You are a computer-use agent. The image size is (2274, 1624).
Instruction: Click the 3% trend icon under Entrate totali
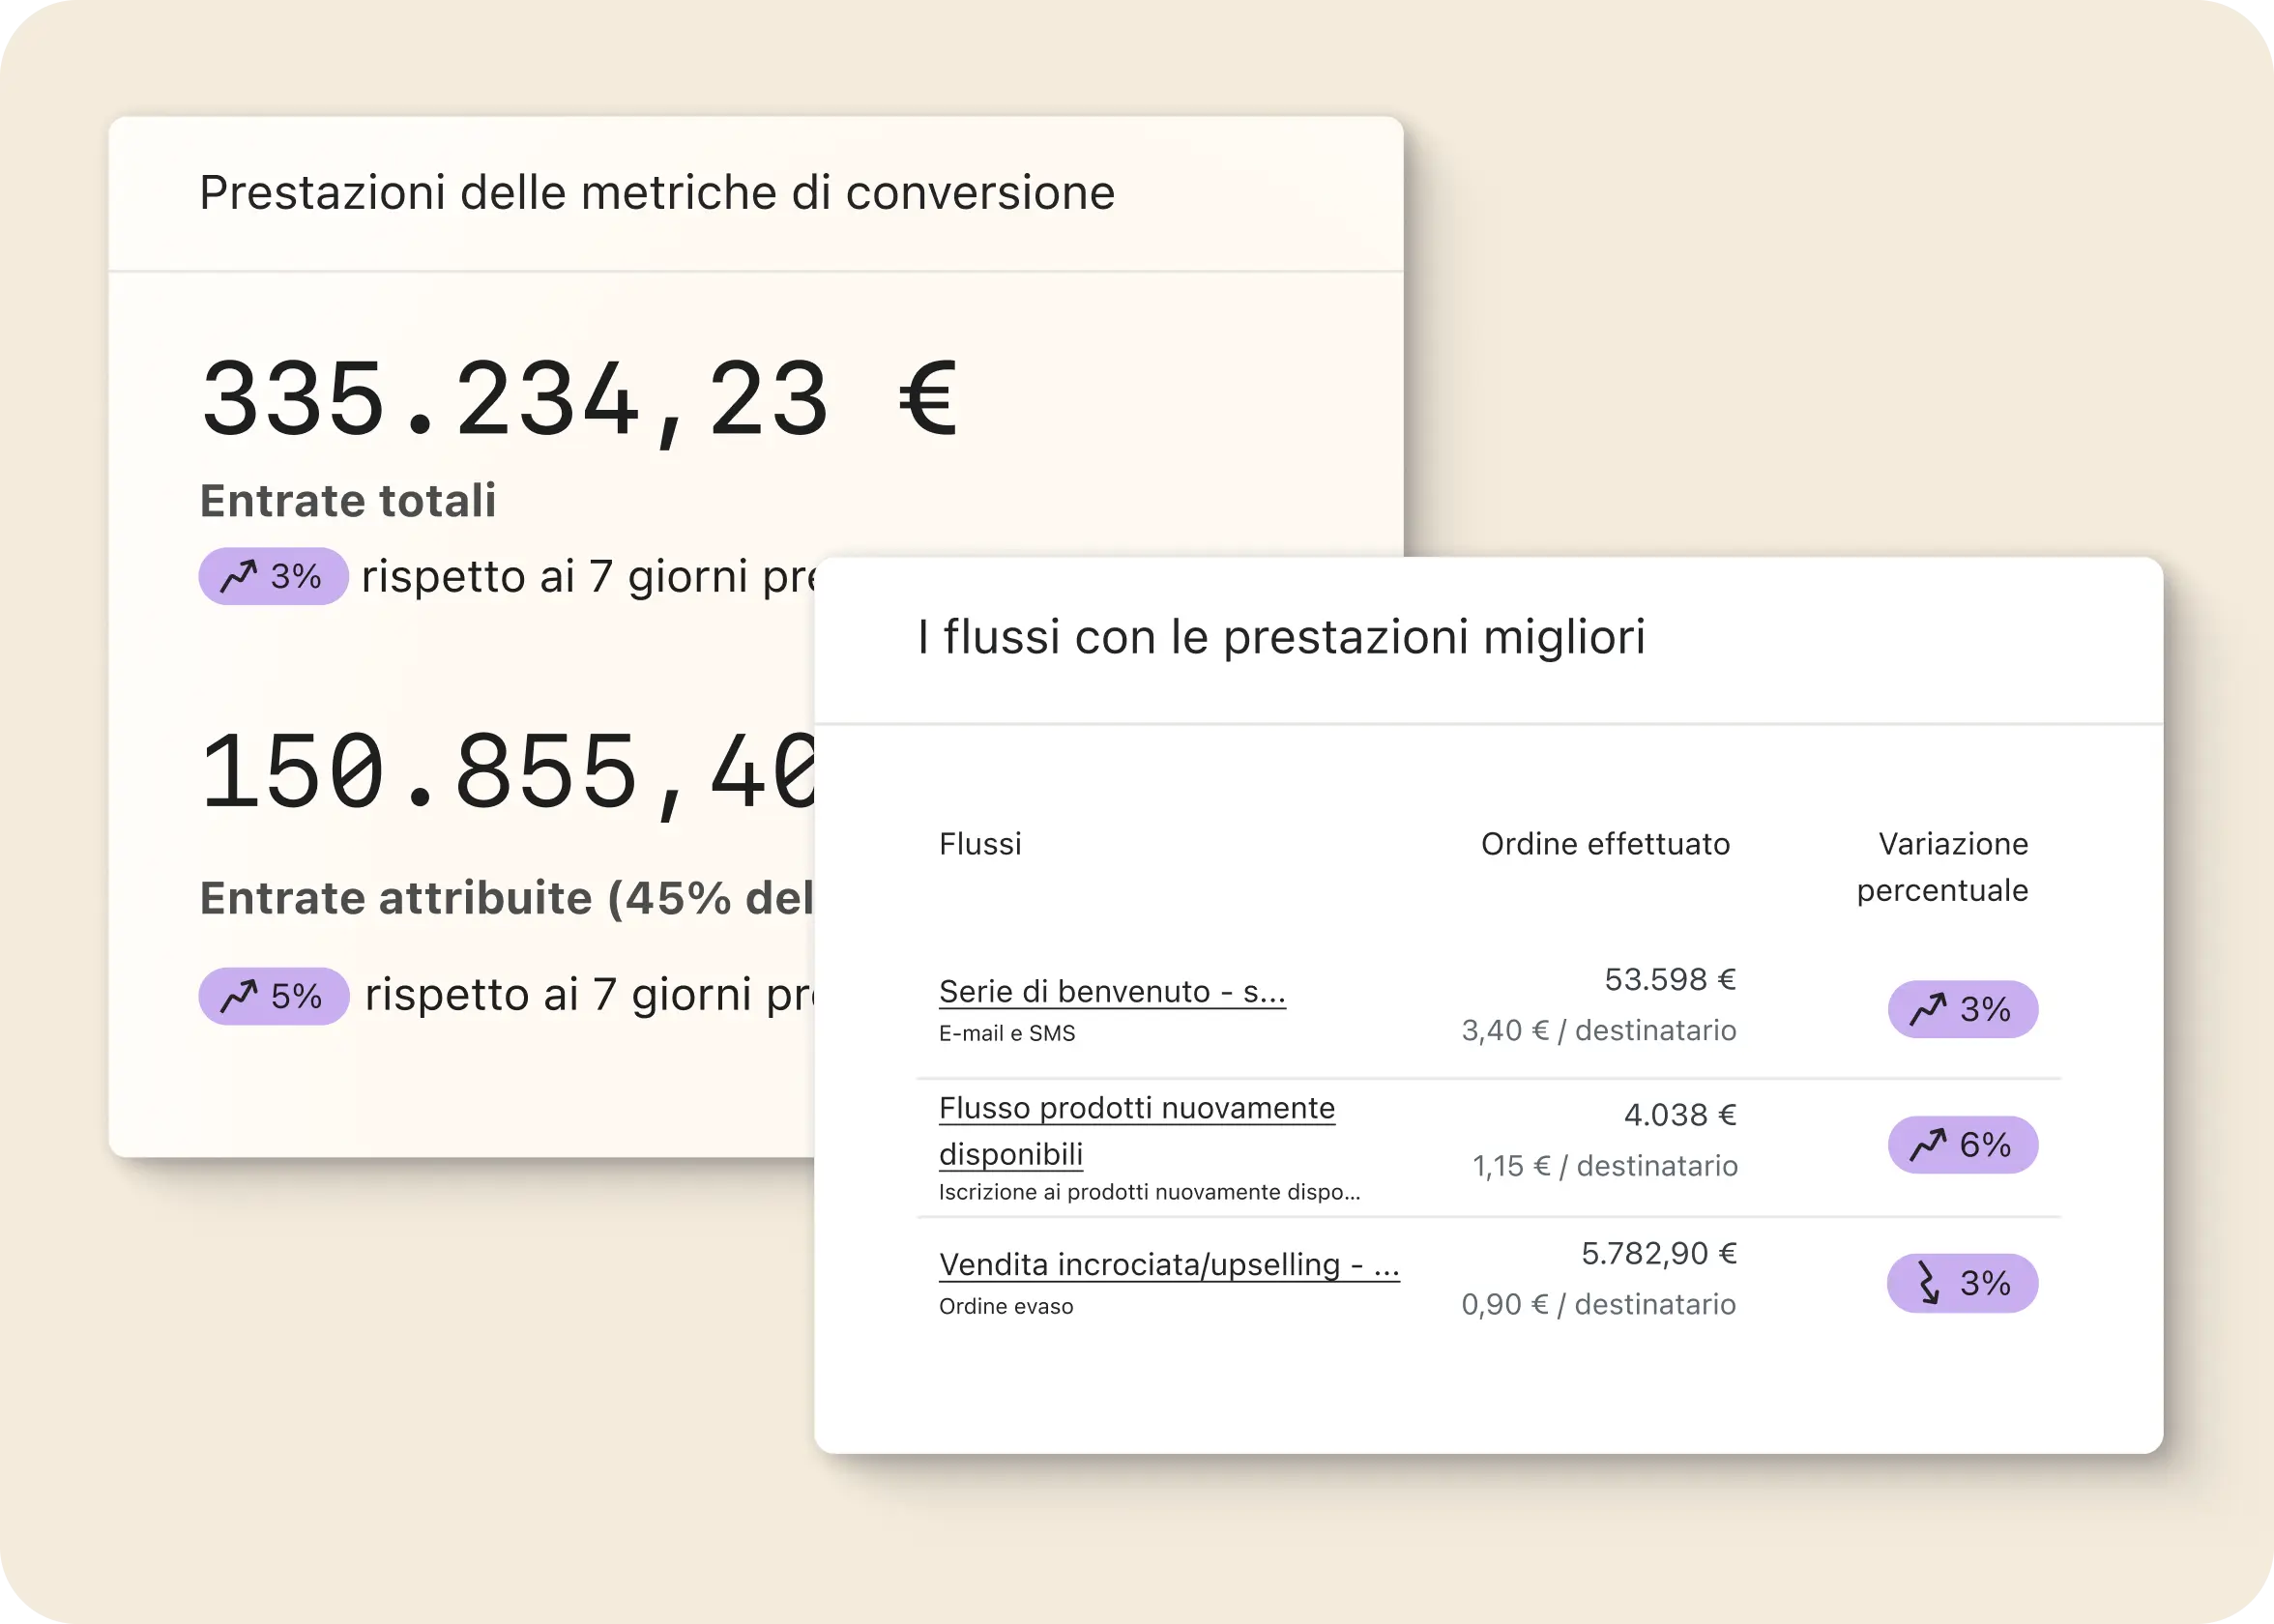point(239,576)
